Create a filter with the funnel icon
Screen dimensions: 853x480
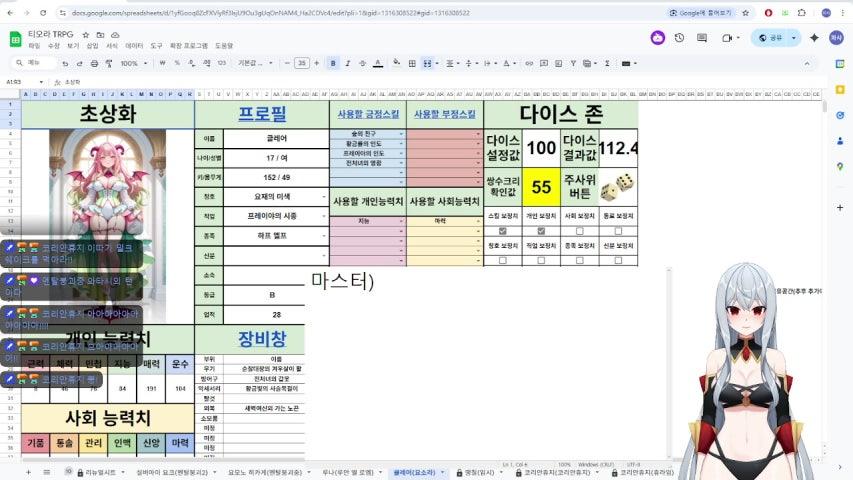point(573,64)
